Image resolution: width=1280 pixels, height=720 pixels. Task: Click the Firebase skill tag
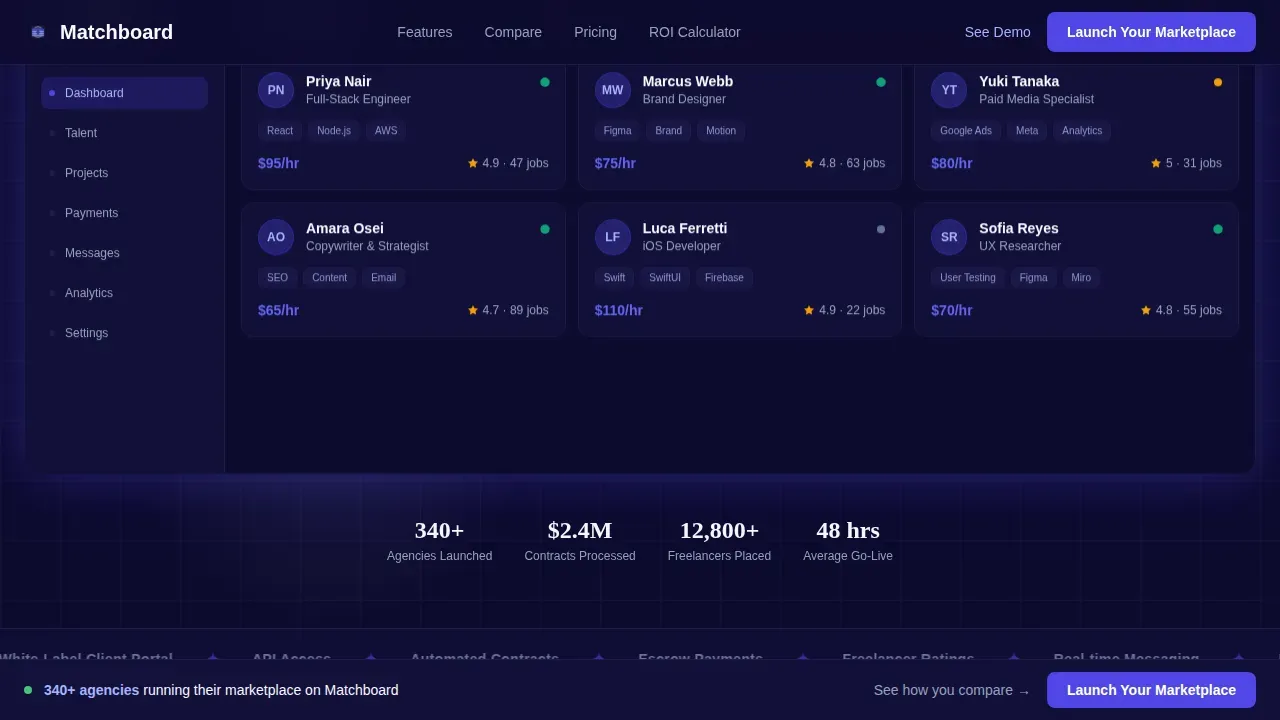(724, 278)
